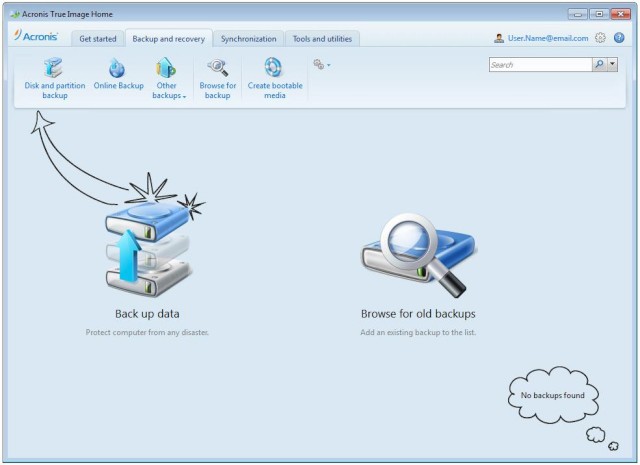Maximize the Acronis window
This screenshot has height=465, width=640.
pos(599,14)
